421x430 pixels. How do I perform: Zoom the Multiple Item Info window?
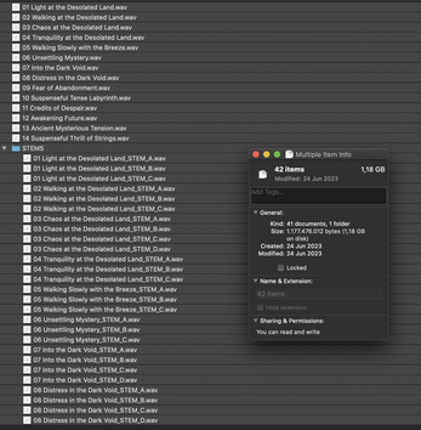pos(277,154)
